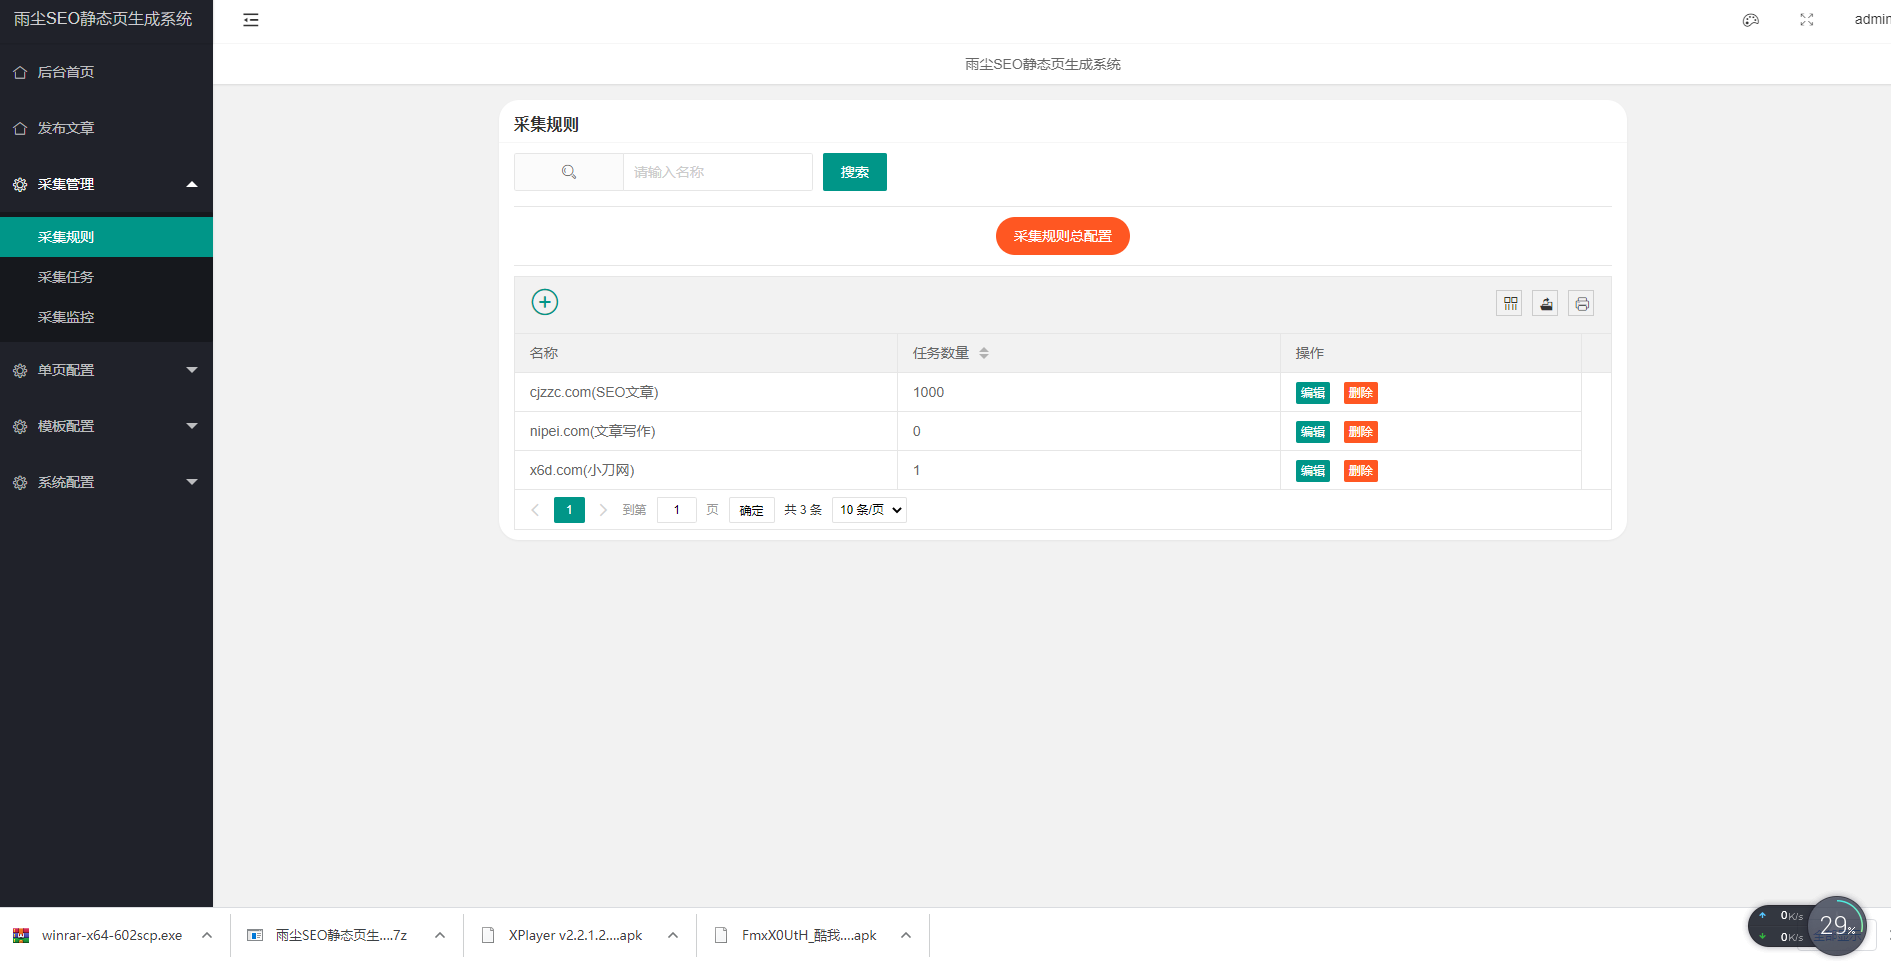Click the 搜索 search button
Screen dimensions: 1891x961
click(854, 172)
